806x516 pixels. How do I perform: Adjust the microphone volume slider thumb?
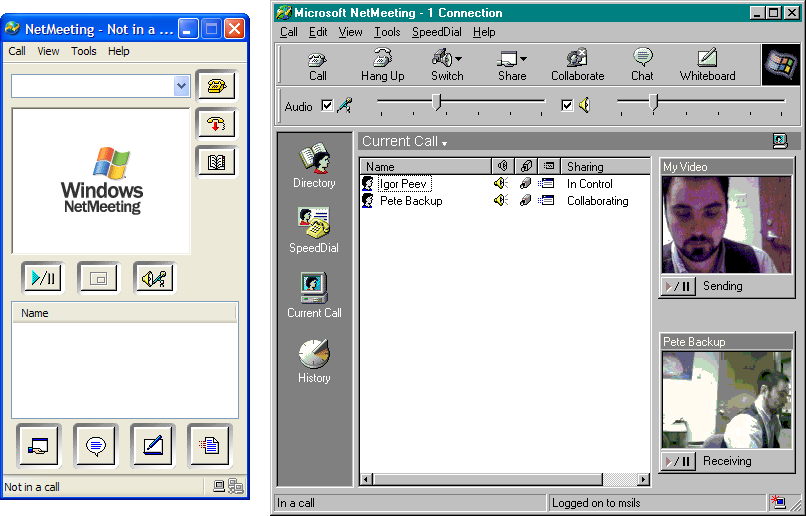(436, 102)
